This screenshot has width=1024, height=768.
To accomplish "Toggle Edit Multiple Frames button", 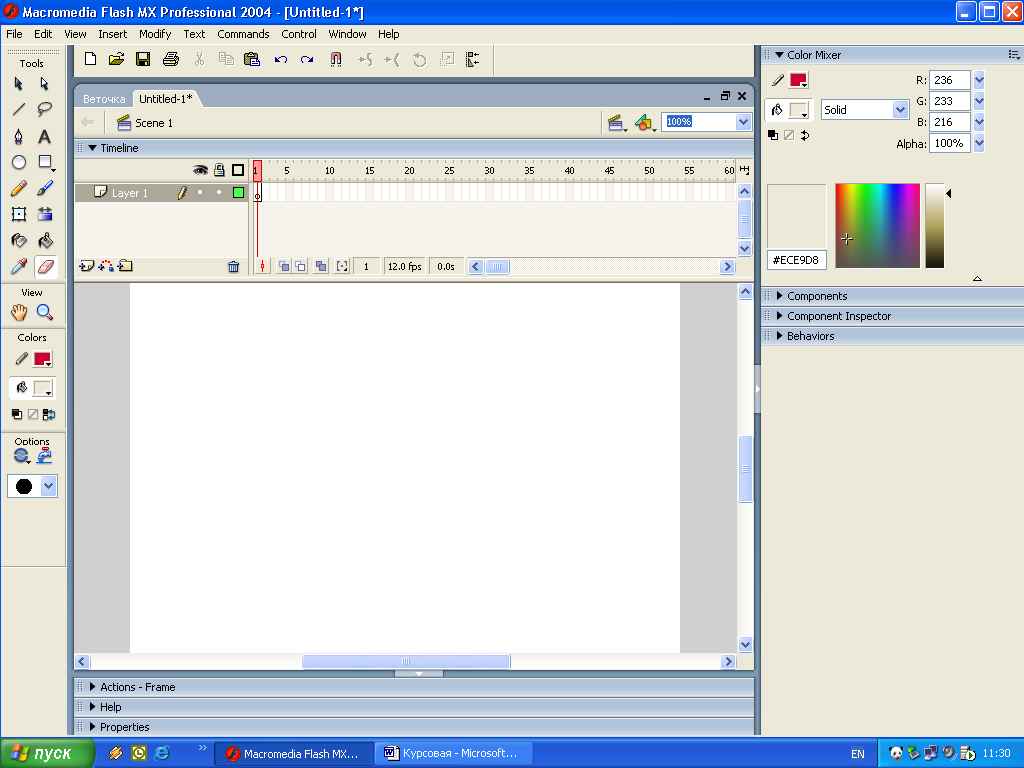I will point(321,266).
